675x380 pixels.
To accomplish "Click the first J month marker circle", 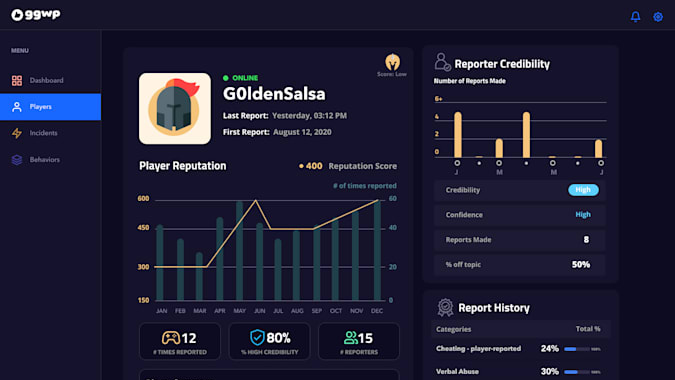I will [x=457, y=163].
